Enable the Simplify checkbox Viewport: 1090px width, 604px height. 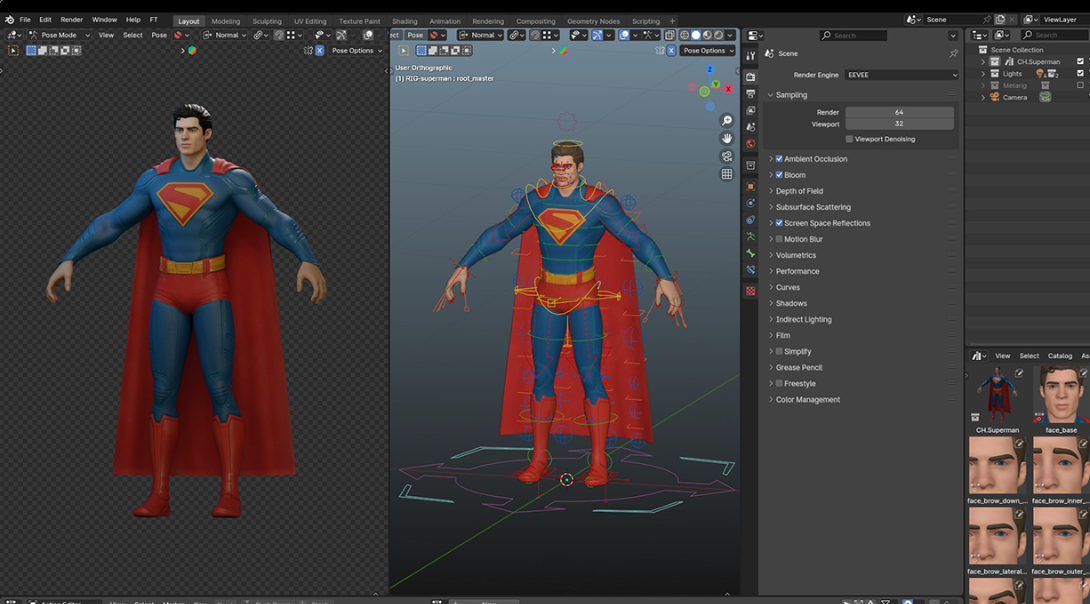(779, 352)
